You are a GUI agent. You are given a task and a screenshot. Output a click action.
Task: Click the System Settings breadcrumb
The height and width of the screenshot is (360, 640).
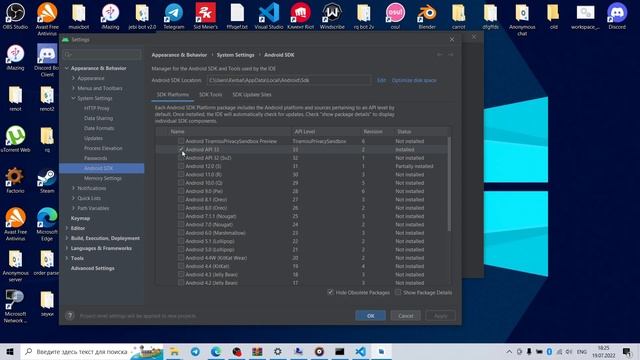click(236, 55)
